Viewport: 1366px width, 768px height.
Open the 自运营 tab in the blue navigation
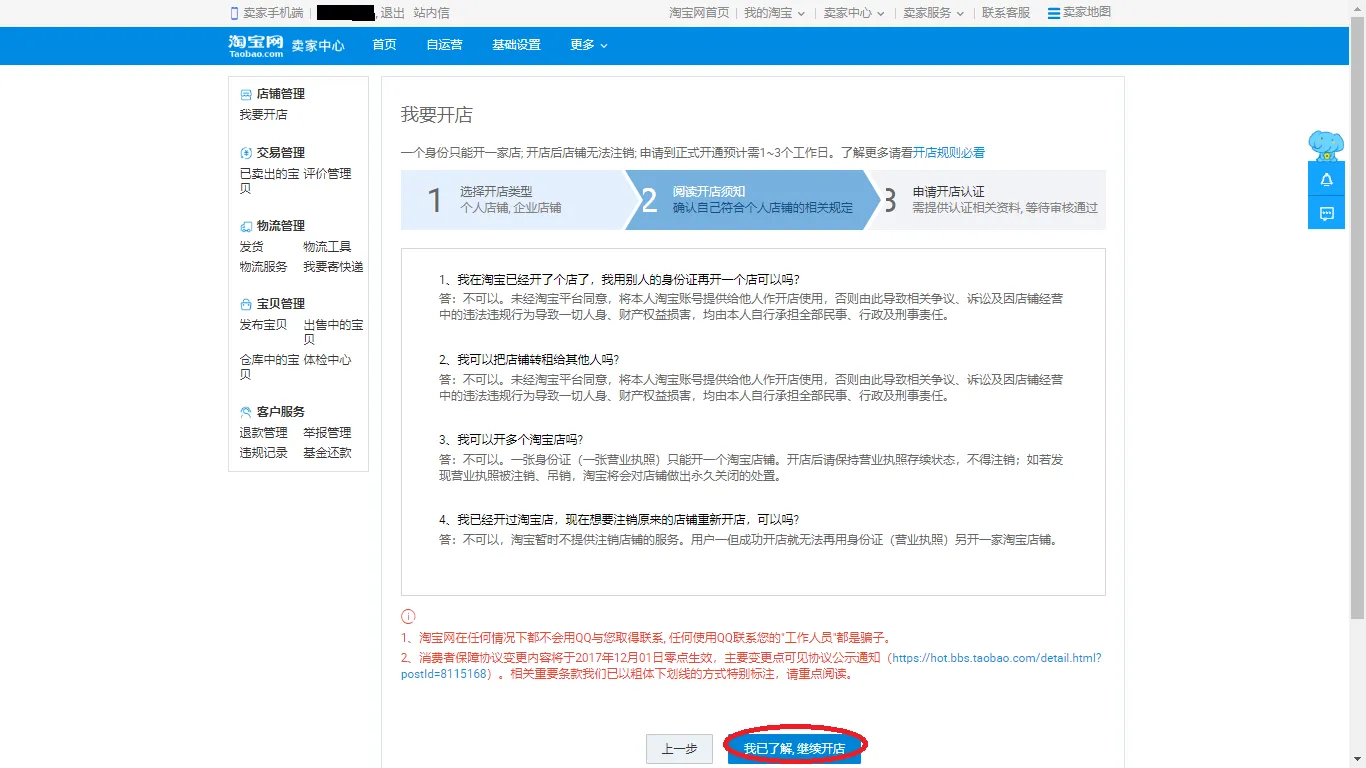click(x=444, y=45)
